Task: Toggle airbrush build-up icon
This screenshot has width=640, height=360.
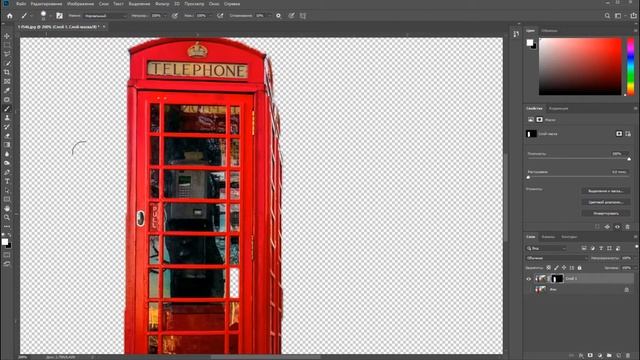Action: pyautogui.click(x=220, y=16)
